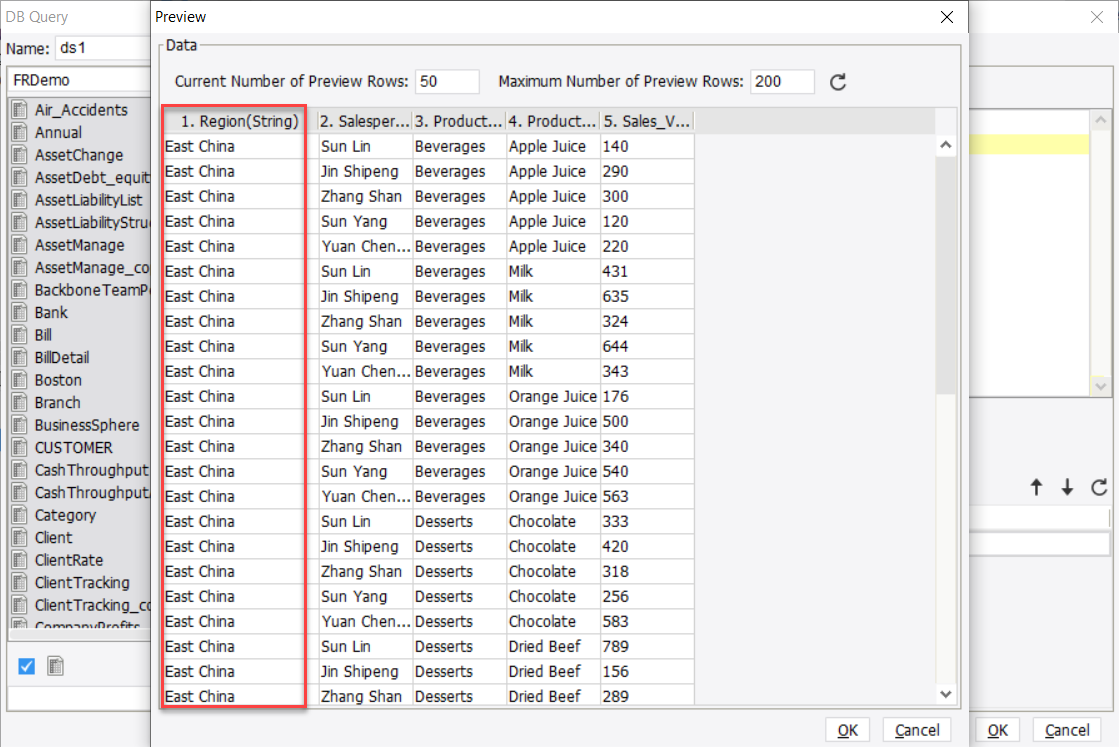The image size is (1119, 747).
Task: Click the outer dialog OK button
Action: pos(997,730)
